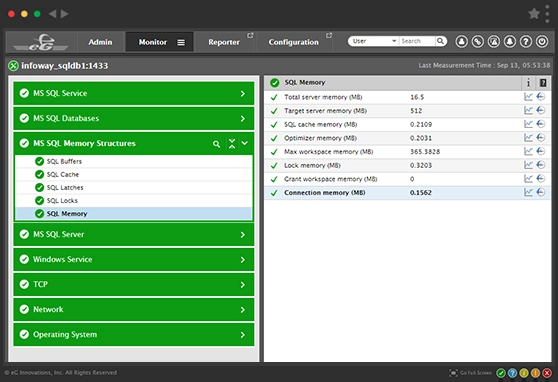Open graph for Lock memory
558x382 pixels.
click(528, 165)
